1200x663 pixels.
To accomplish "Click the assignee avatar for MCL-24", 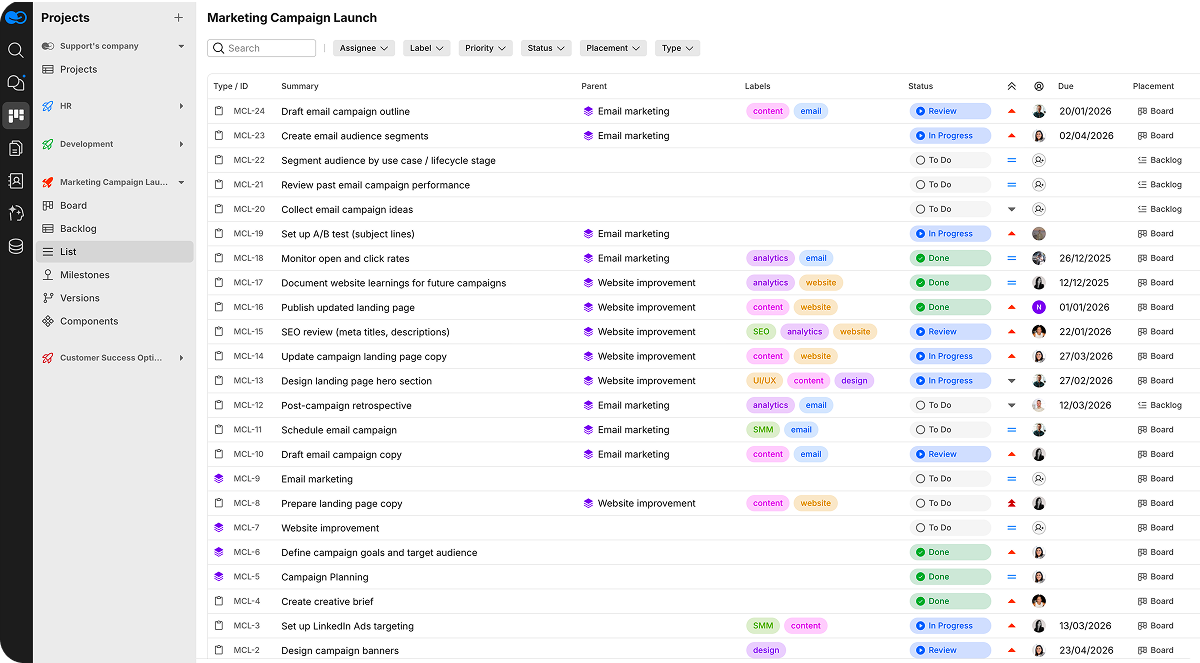I will pyautogui.click(x=1039, y=111).
